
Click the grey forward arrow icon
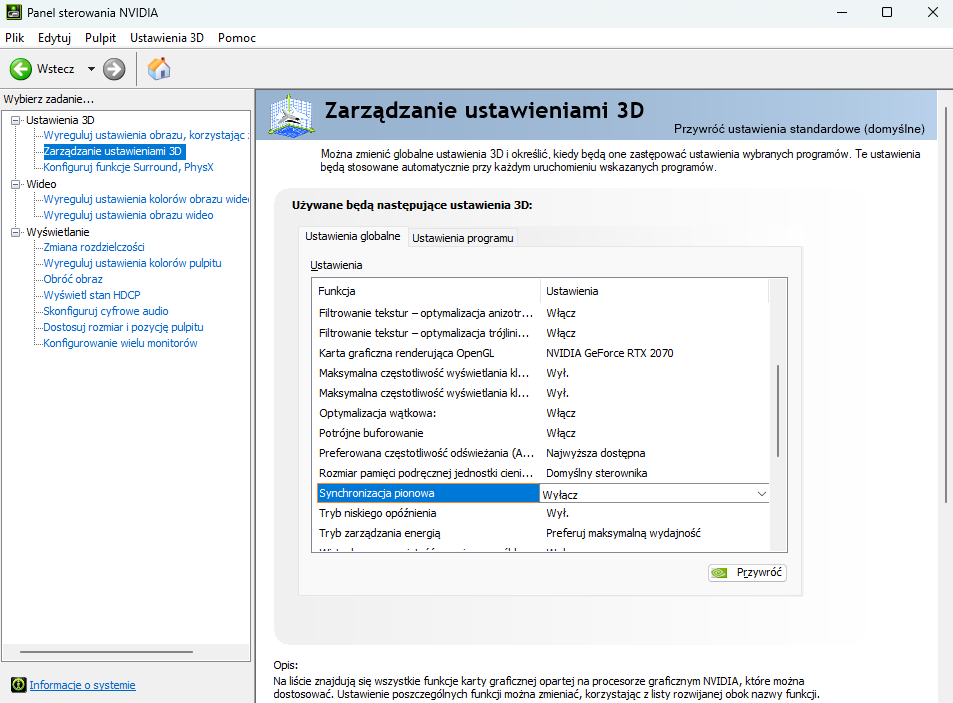coord(114,69)
